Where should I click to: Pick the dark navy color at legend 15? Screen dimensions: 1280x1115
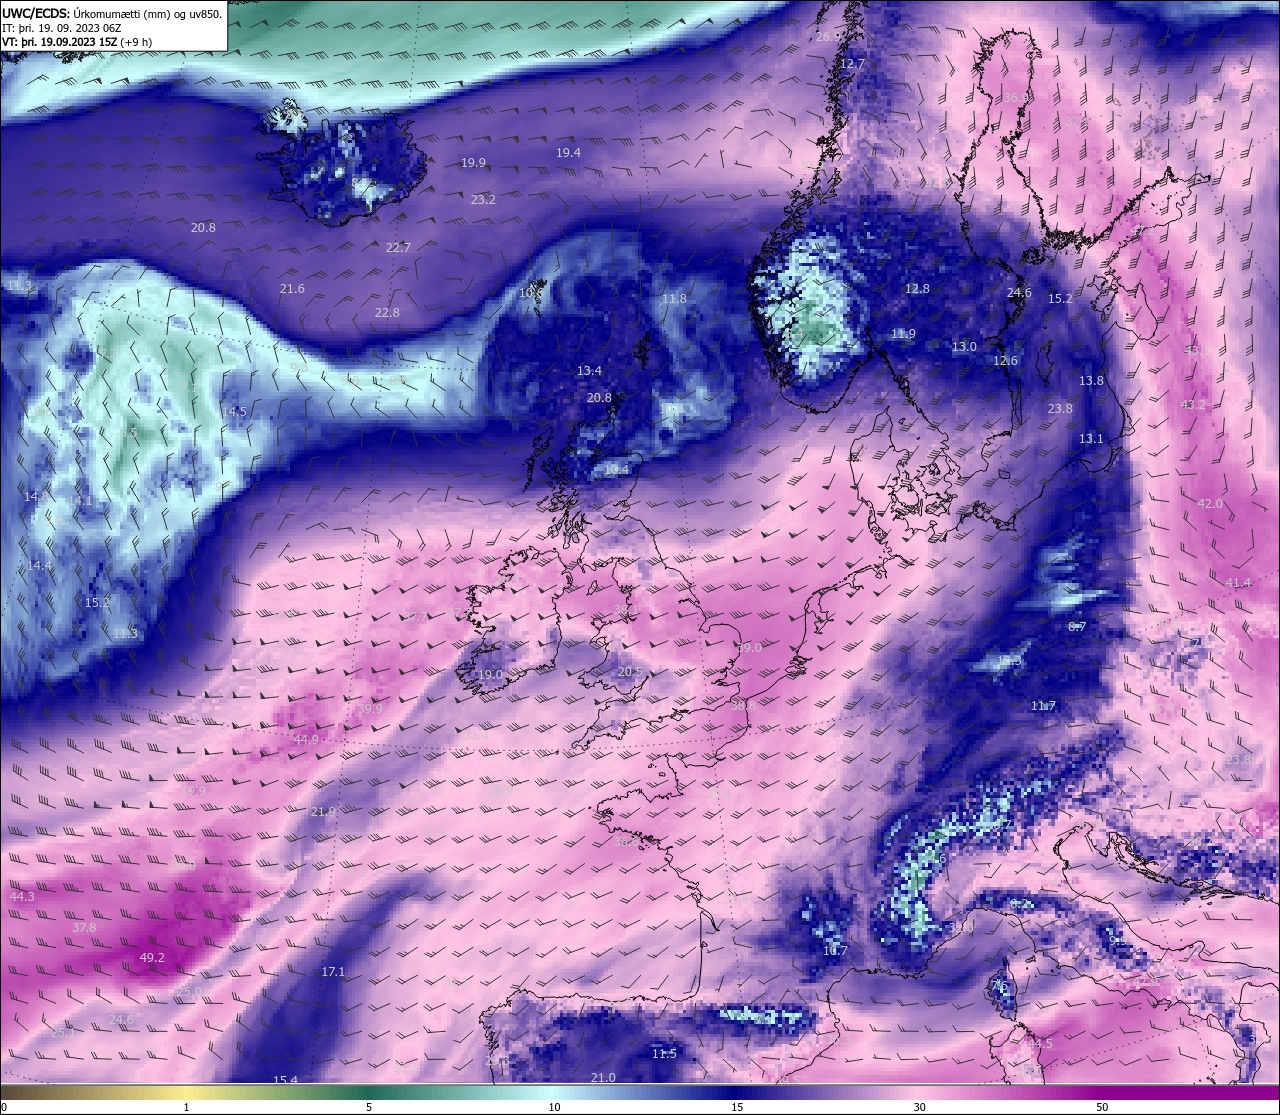[x=736, y=1092]
